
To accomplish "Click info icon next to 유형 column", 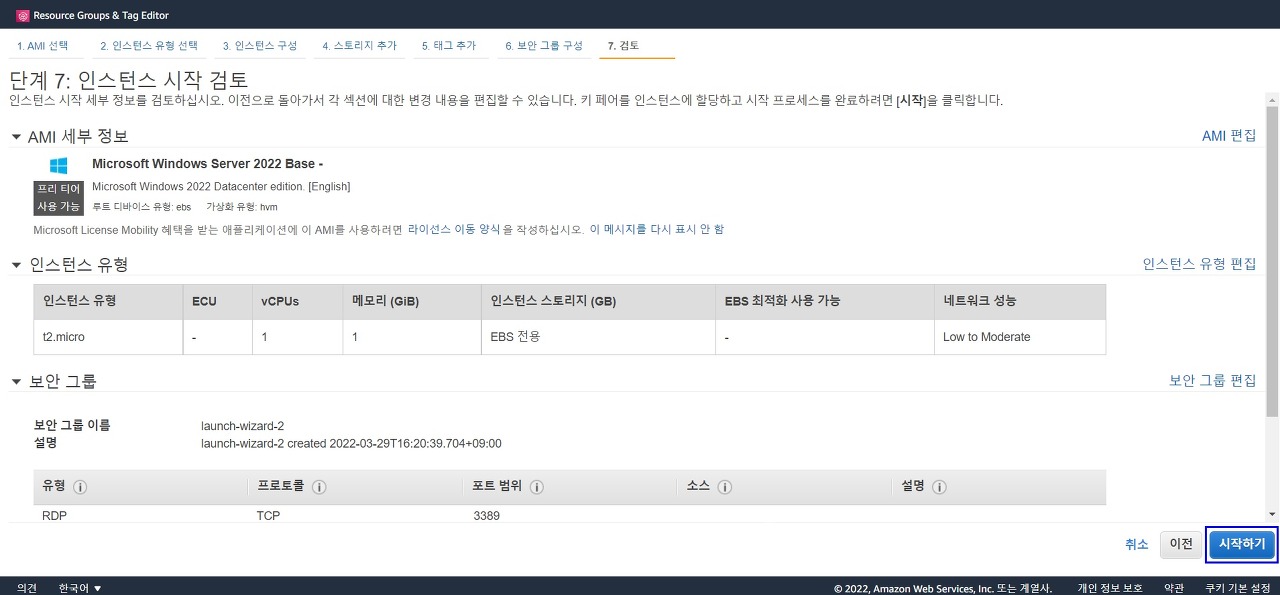I will tap(80, 487).
